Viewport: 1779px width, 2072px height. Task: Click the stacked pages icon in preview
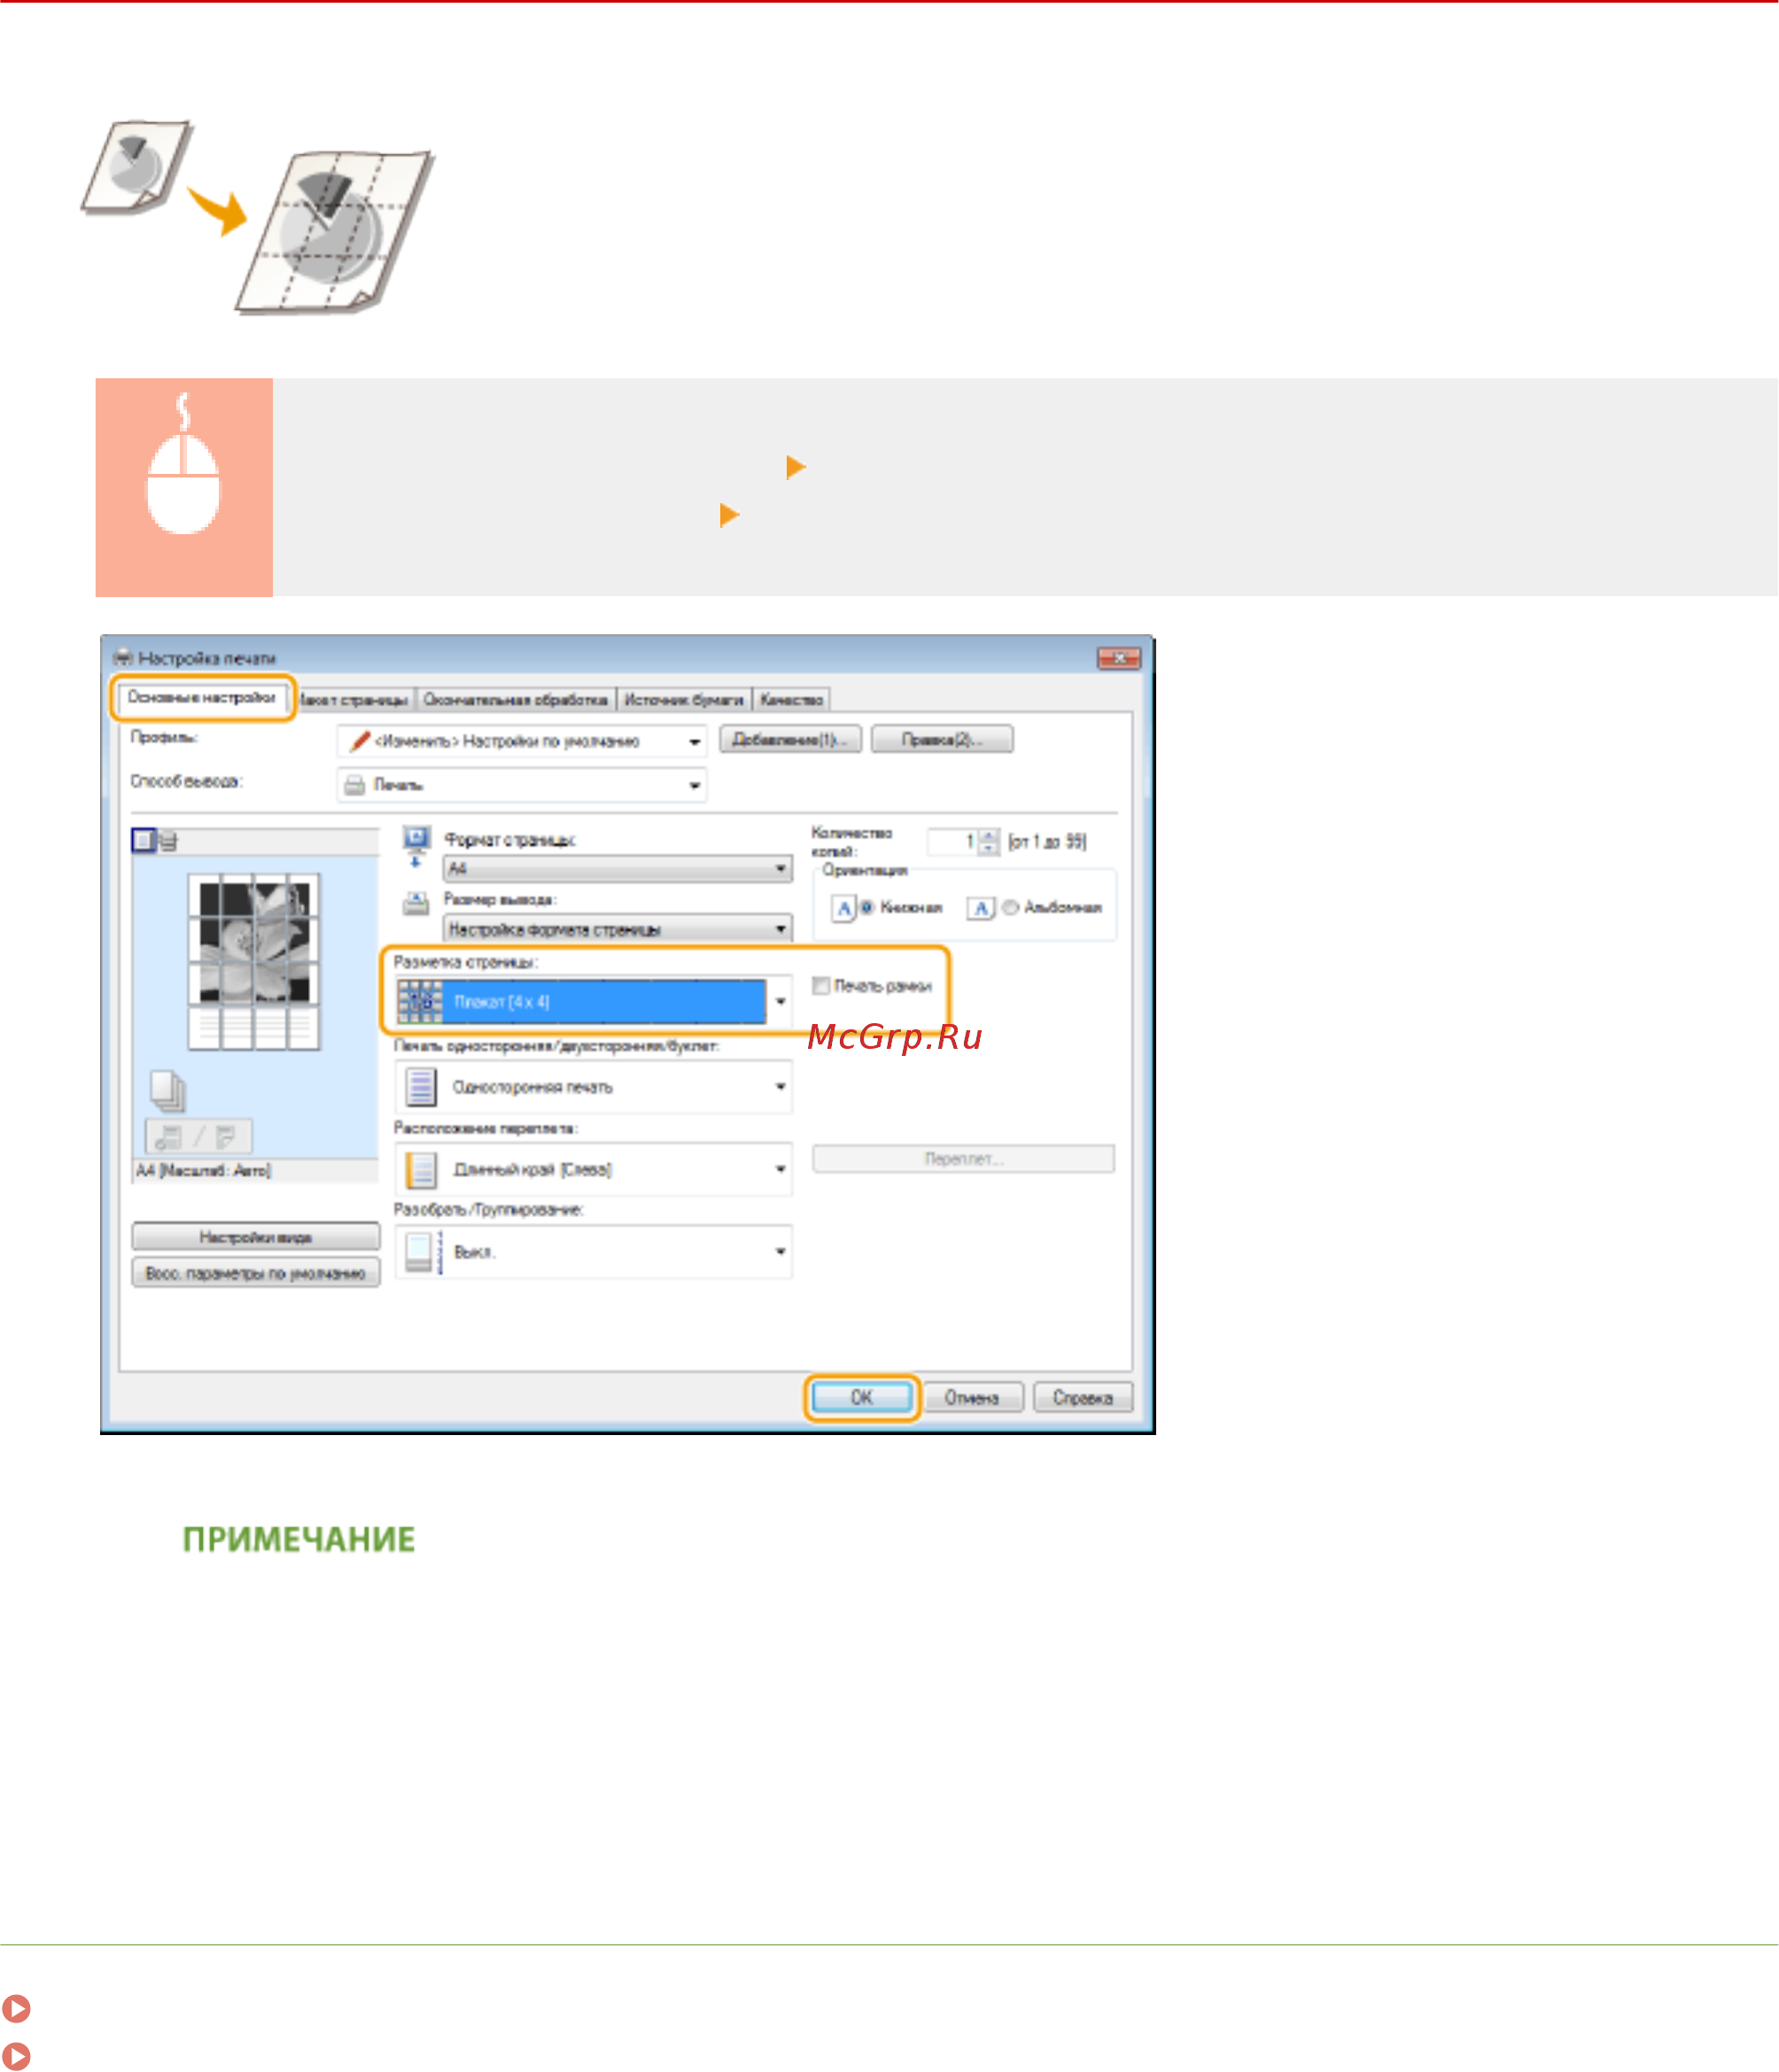(x=167, y=1090)
